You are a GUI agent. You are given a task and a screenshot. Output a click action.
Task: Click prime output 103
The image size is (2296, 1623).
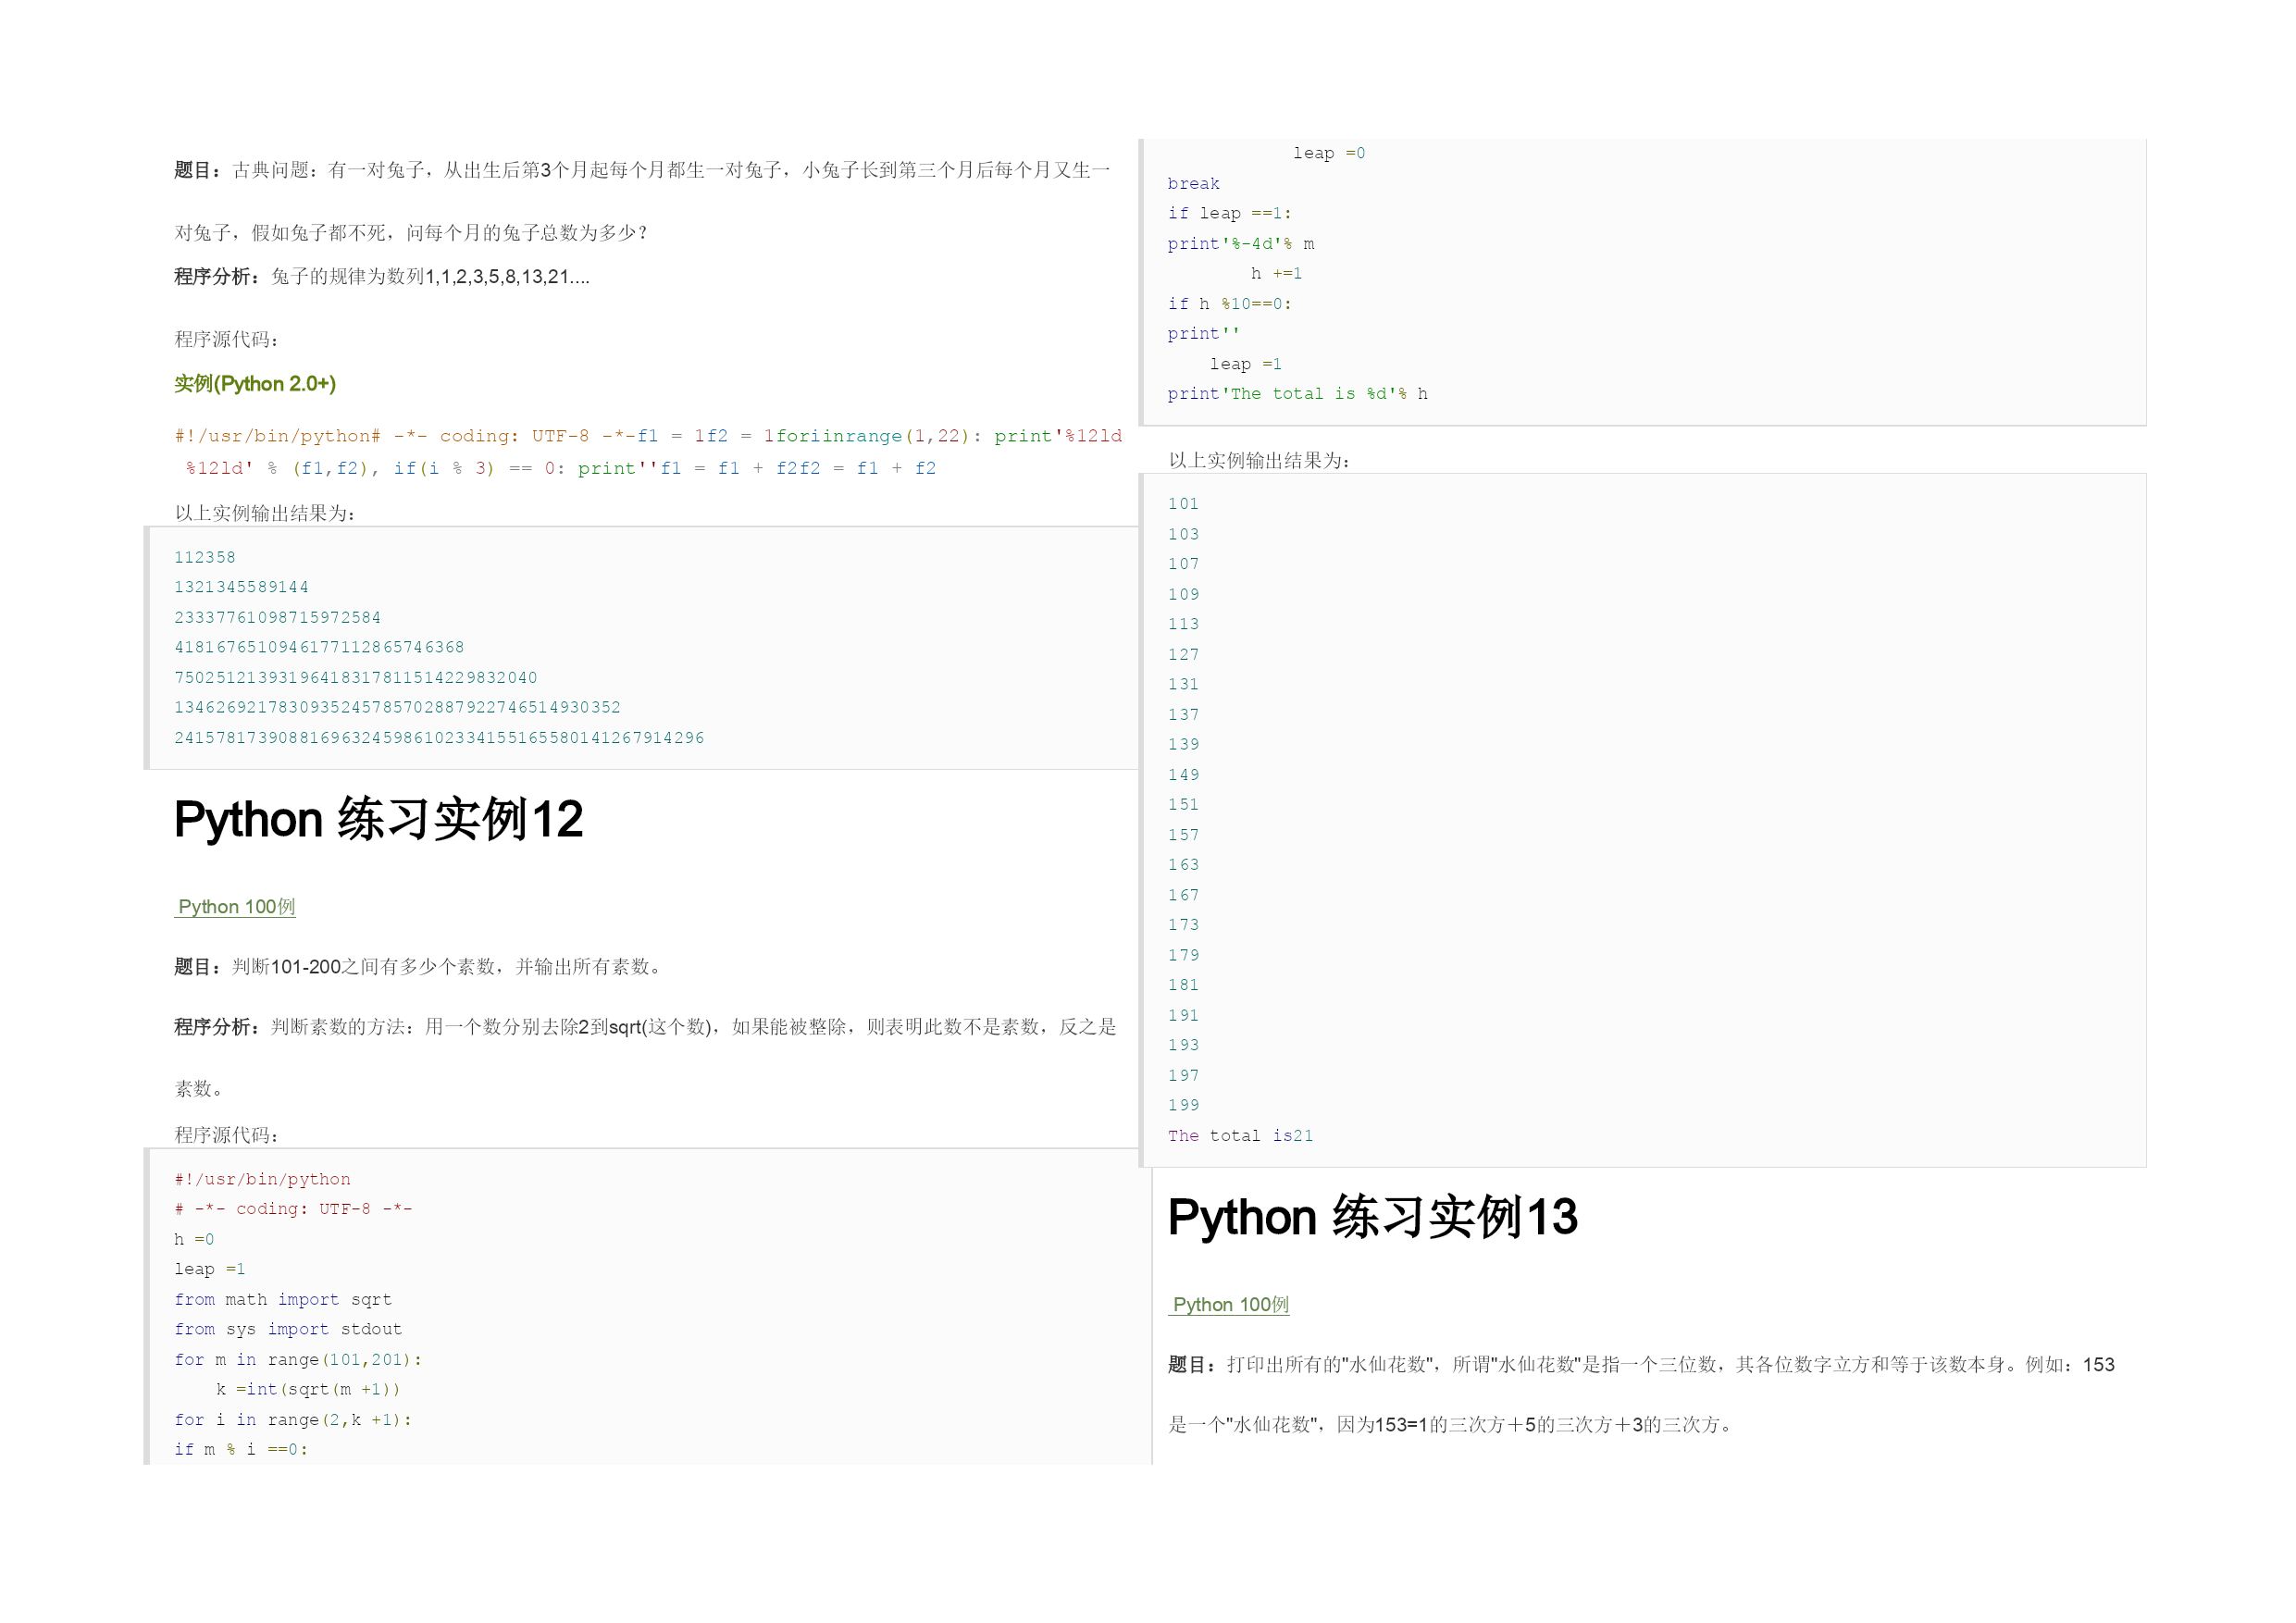click(1183, 535)
